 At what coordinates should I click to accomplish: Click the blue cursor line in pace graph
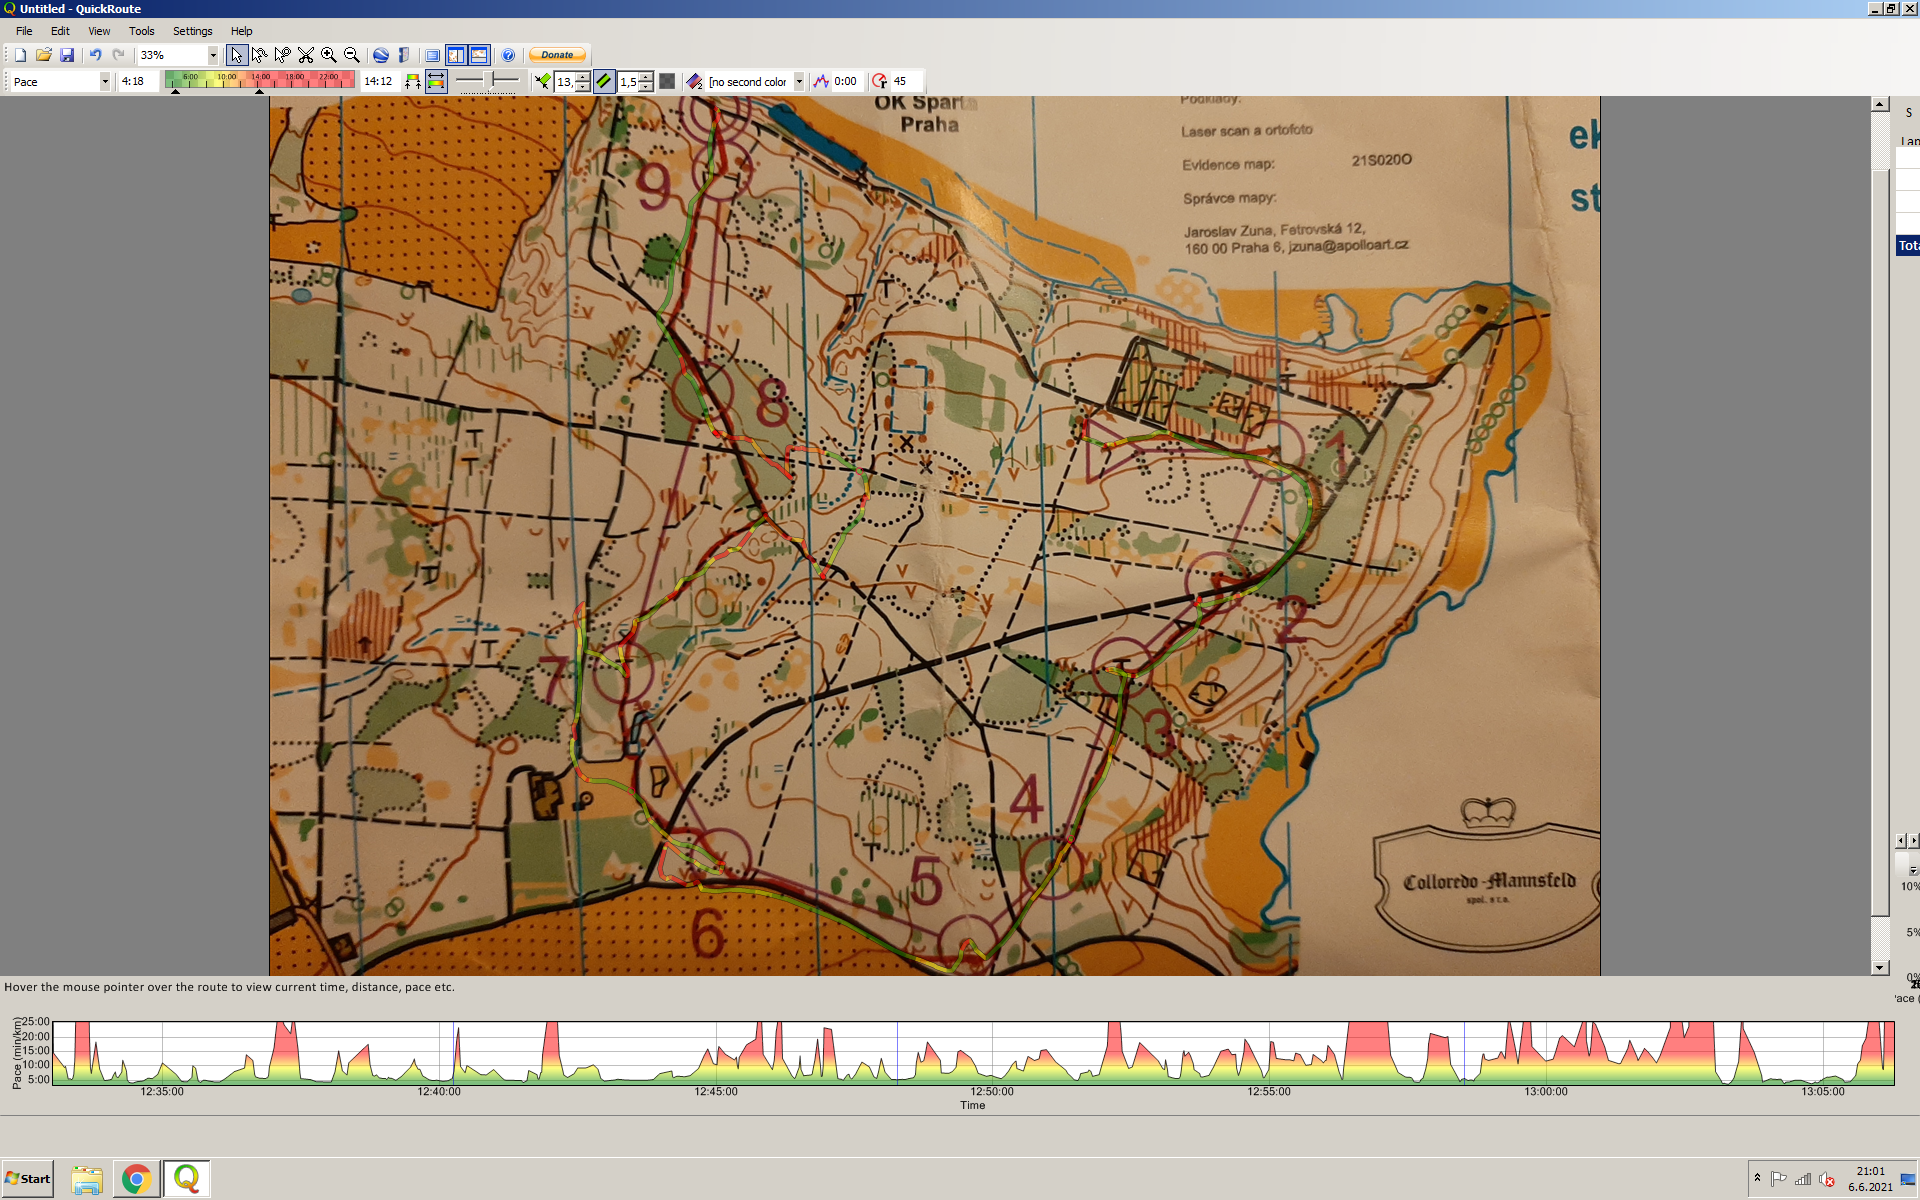click(1464, 1052)
